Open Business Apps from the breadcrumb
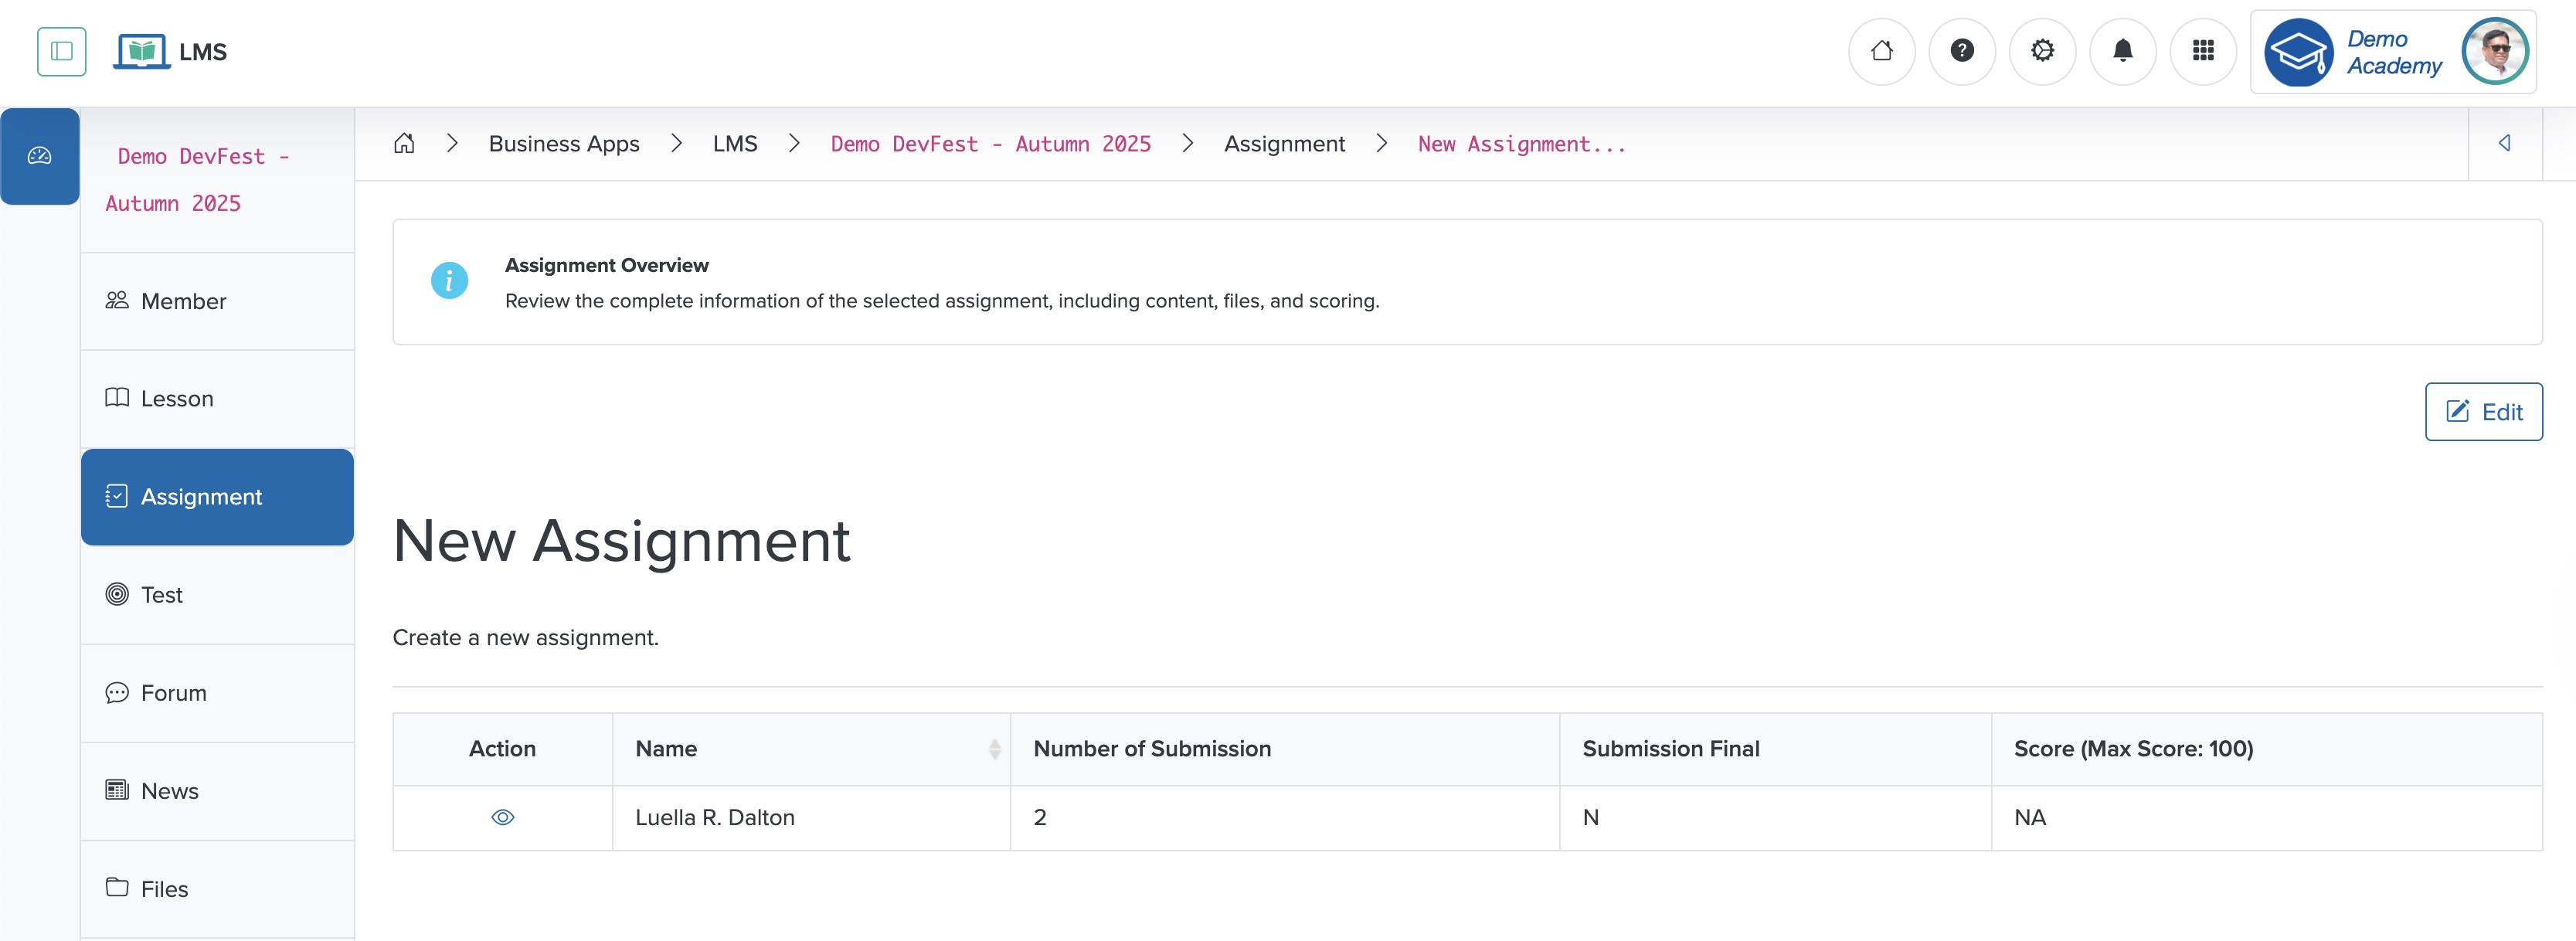Screen dimensions: 2576x941 tap(563, 143)
